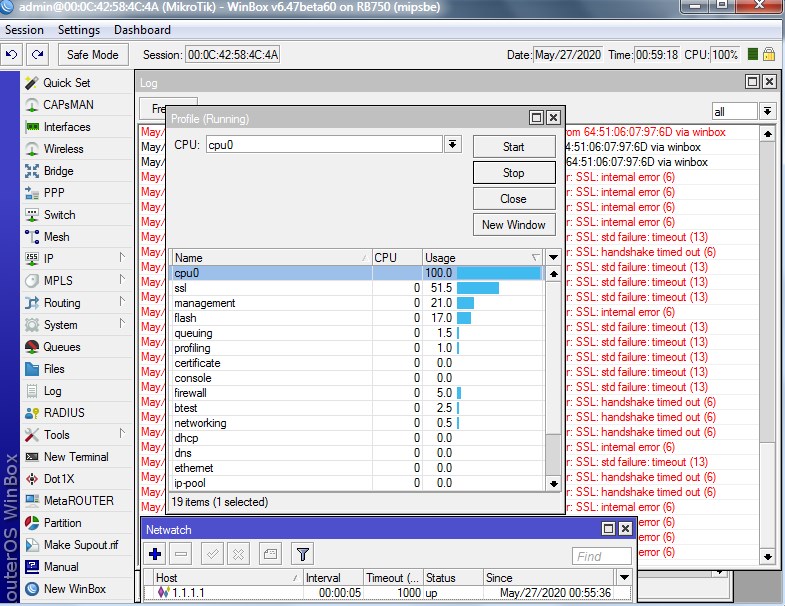Add new Netwatch host with plus icon
This screenshot has height=606, width=785.
pyautogui.click(x=155, y=554)
